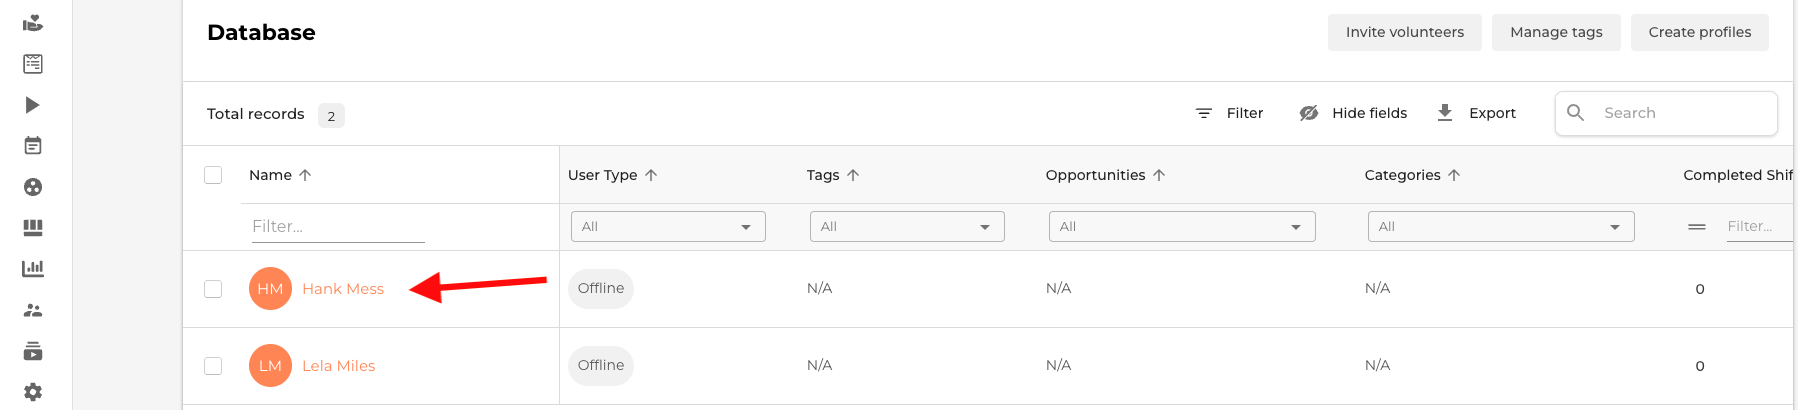Click the Manage tags button
The image size is (1798, 410).
[1556, 32]
